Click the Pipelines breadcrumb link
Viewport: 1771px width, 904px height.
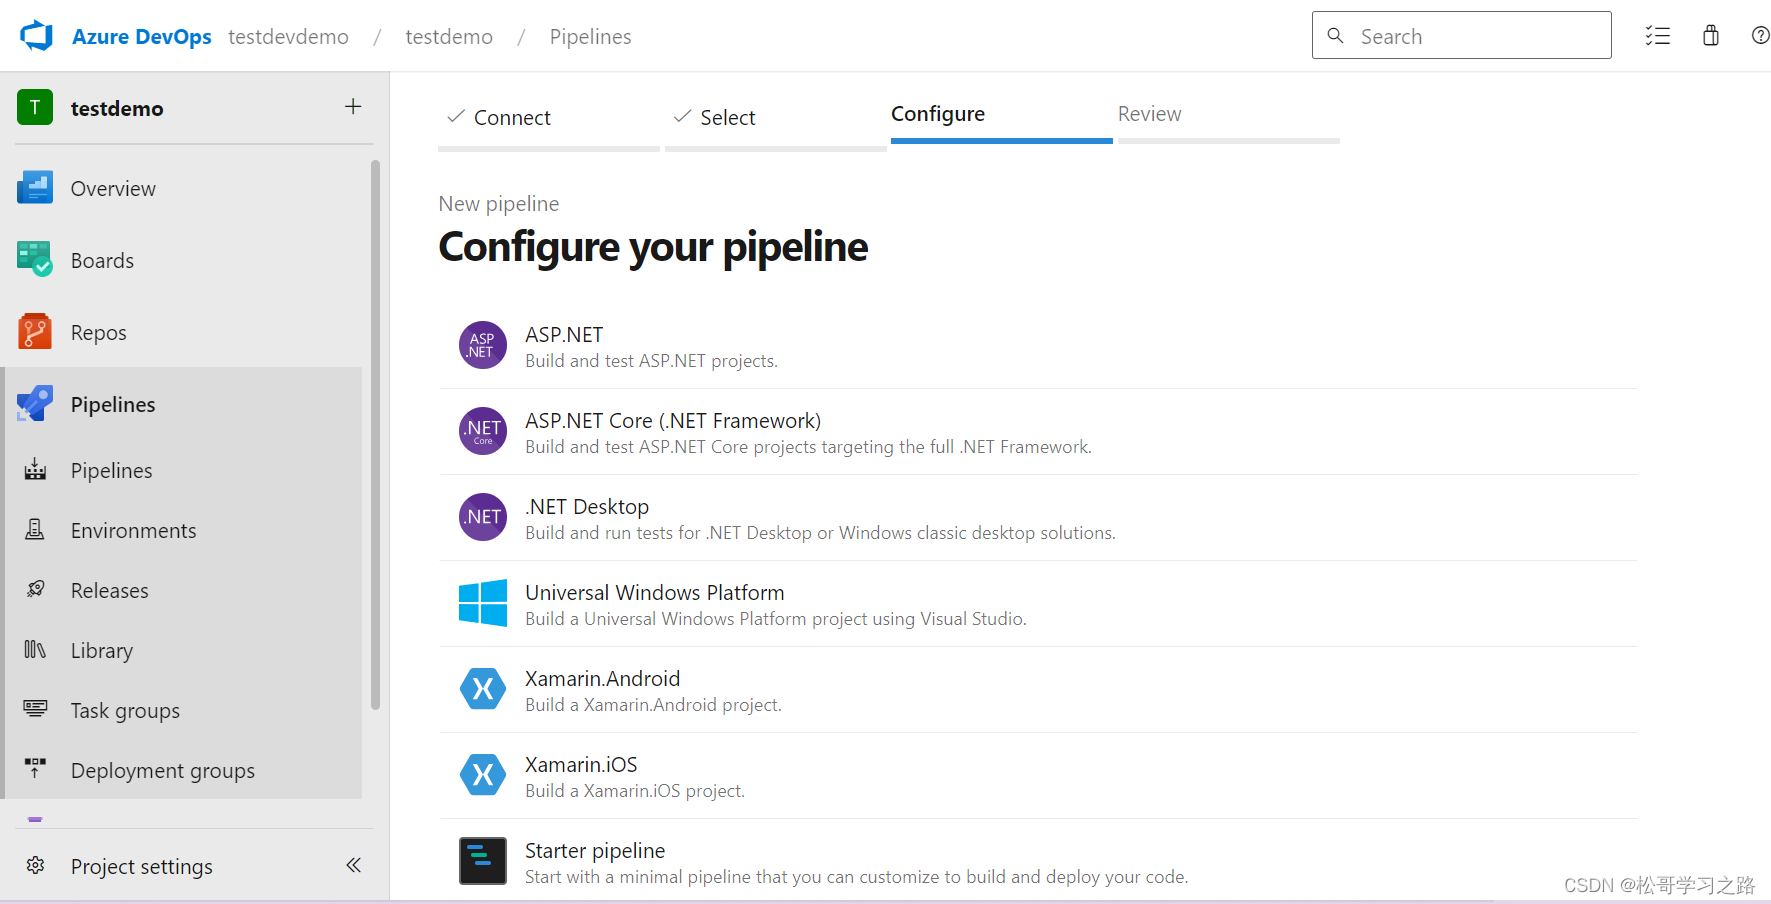tap(590, 37)
